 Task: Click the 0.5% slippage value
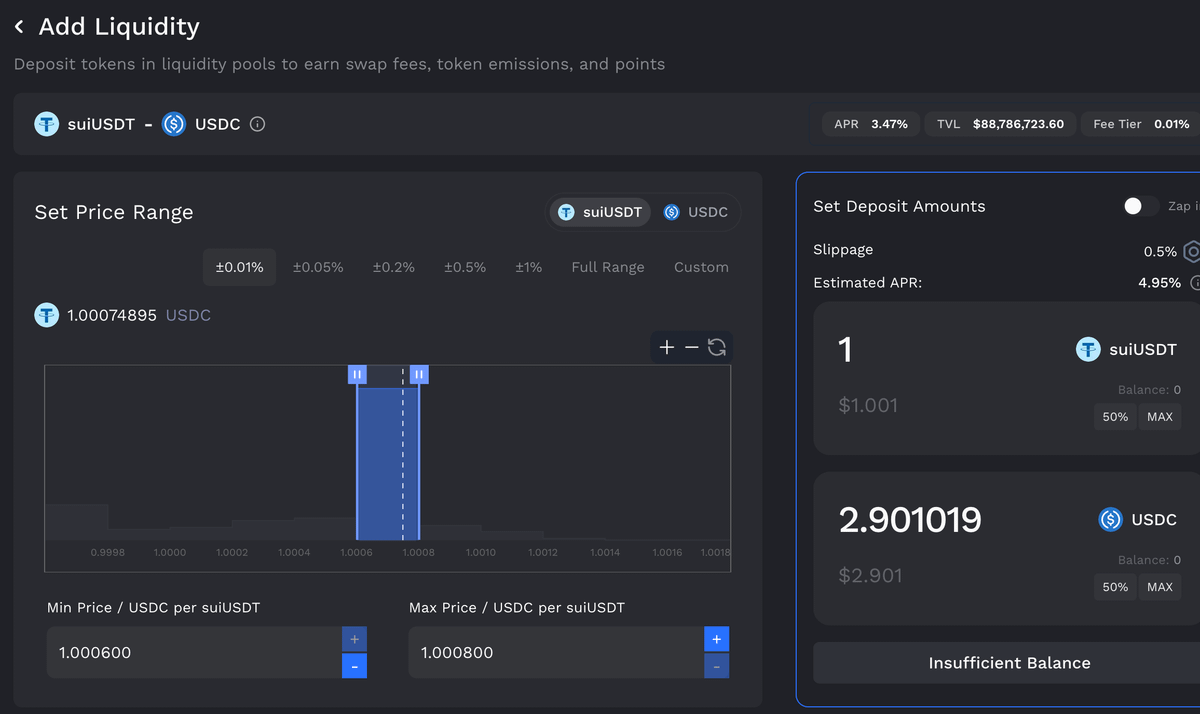[x=1160, y=251]
